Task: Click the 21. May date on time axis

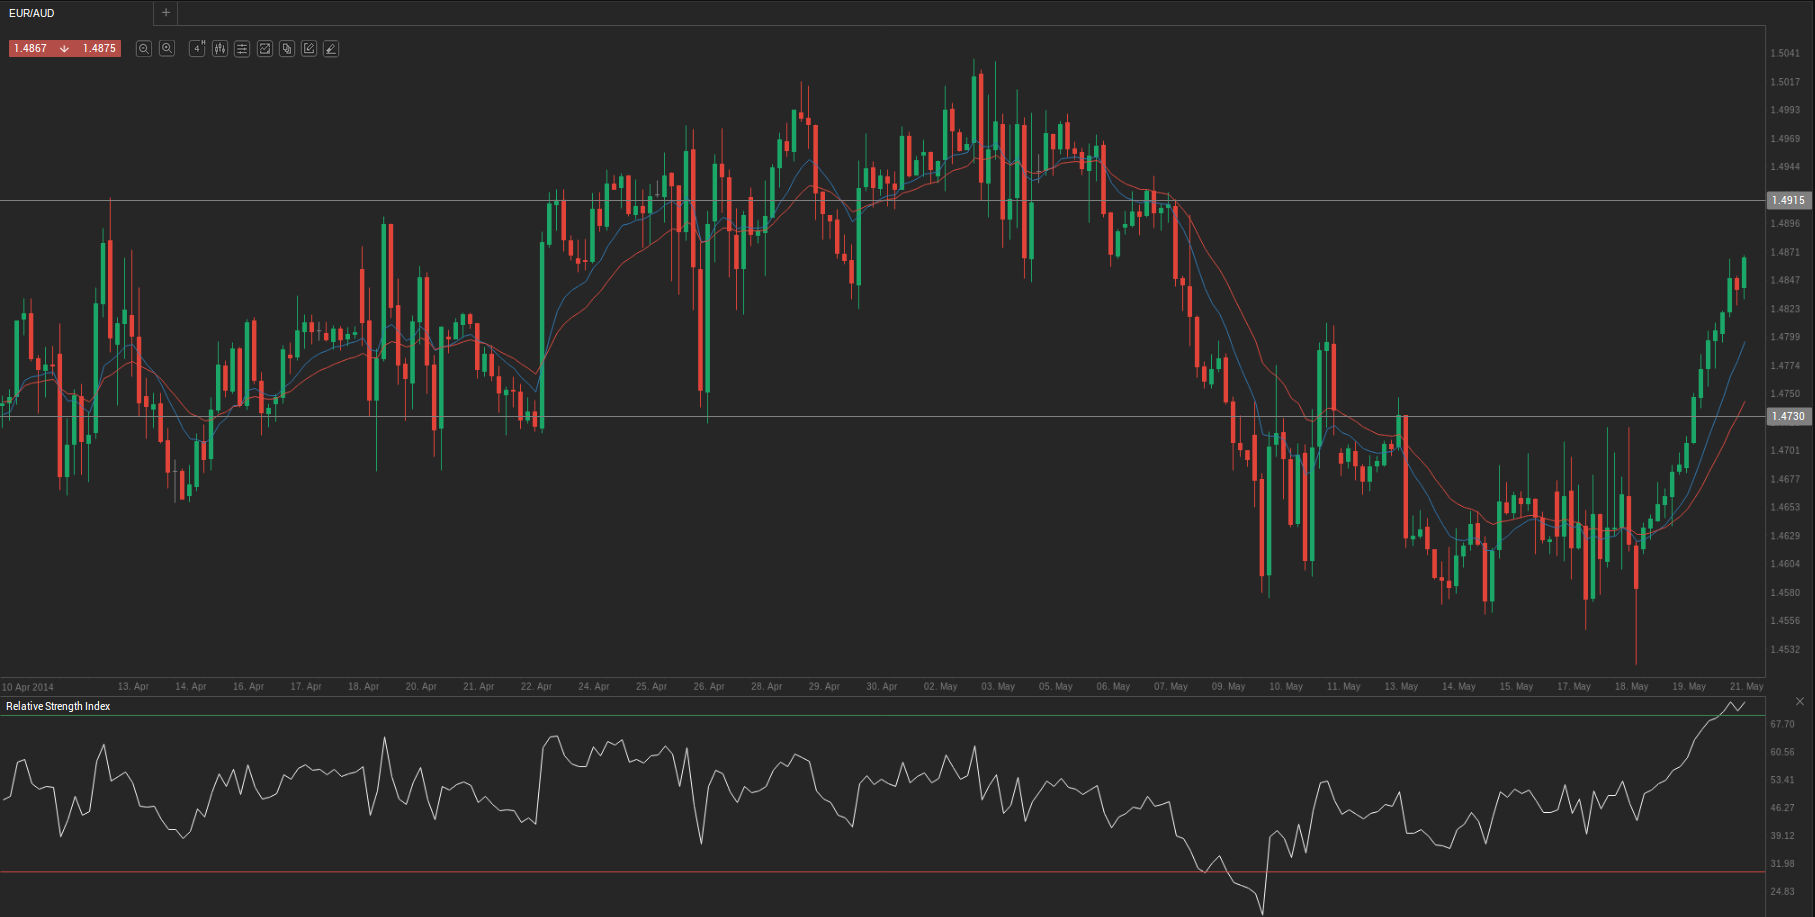Action: tap(1746, 687)
